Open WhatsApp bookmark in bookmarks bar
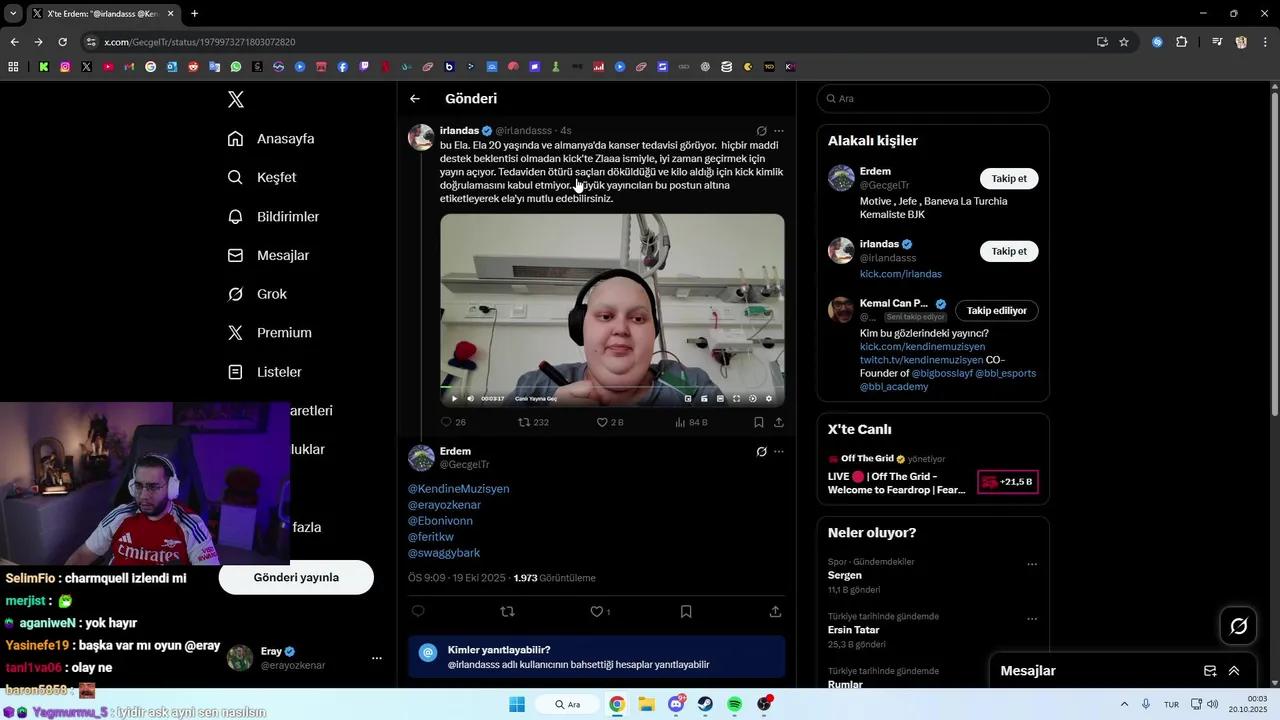Viewport: 1280px width, 720px height. tap(236, 67)
